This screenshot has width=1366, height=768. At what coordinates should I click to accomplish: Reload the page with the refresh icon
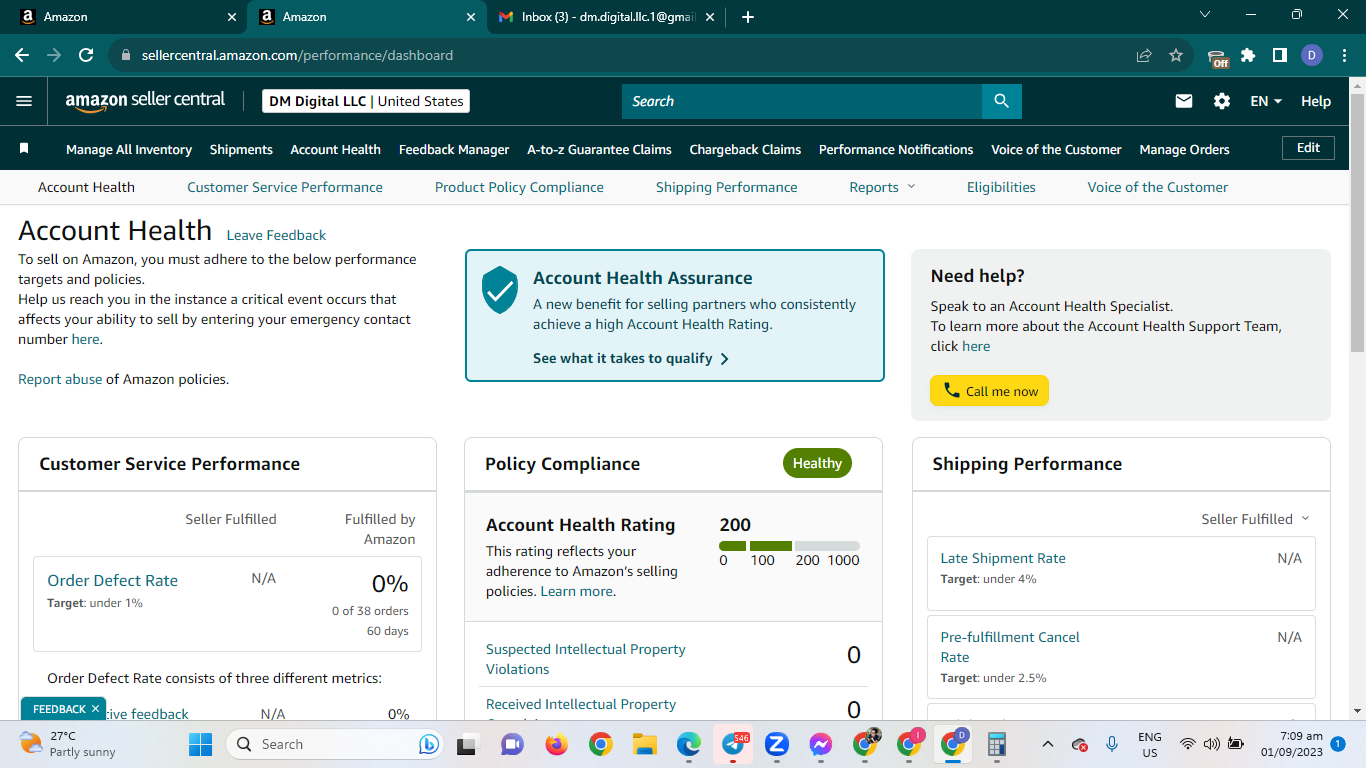click(x=86, y=55)
